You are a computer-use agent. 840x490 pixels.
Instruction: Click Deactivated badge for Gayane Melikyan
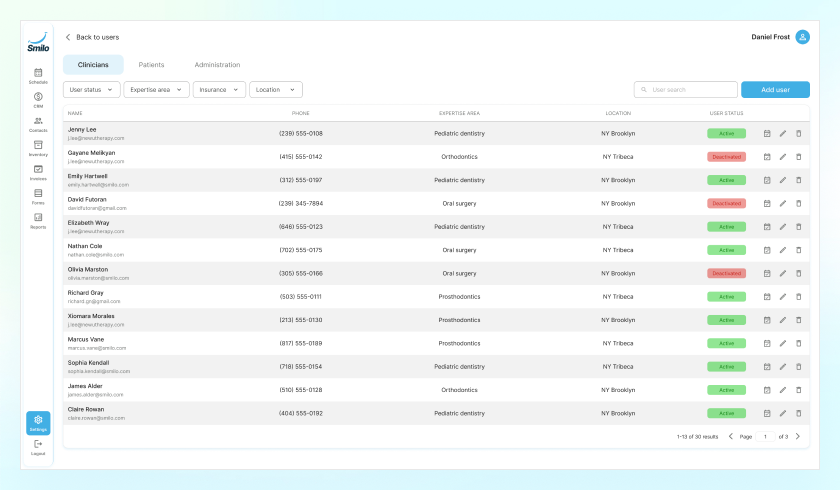[x=726, y=157]
